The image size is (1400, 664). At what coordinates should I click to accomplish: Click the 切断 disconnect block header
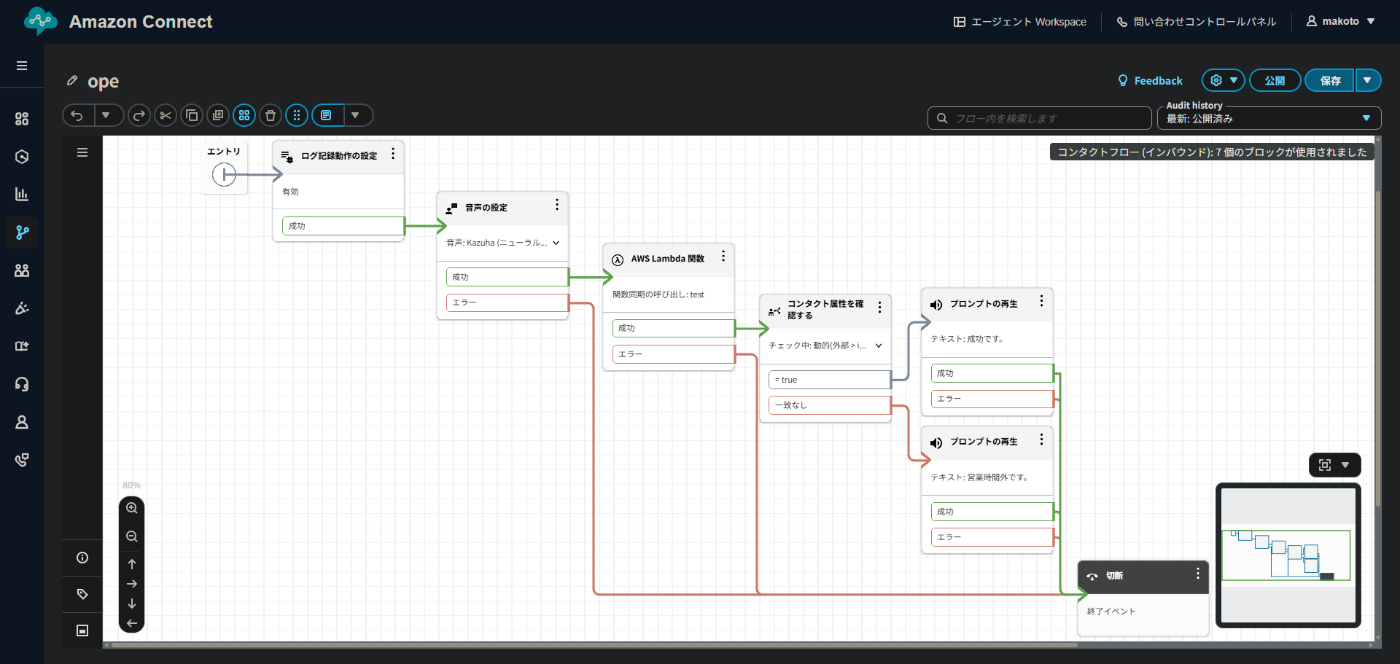tap(1143, 576)
